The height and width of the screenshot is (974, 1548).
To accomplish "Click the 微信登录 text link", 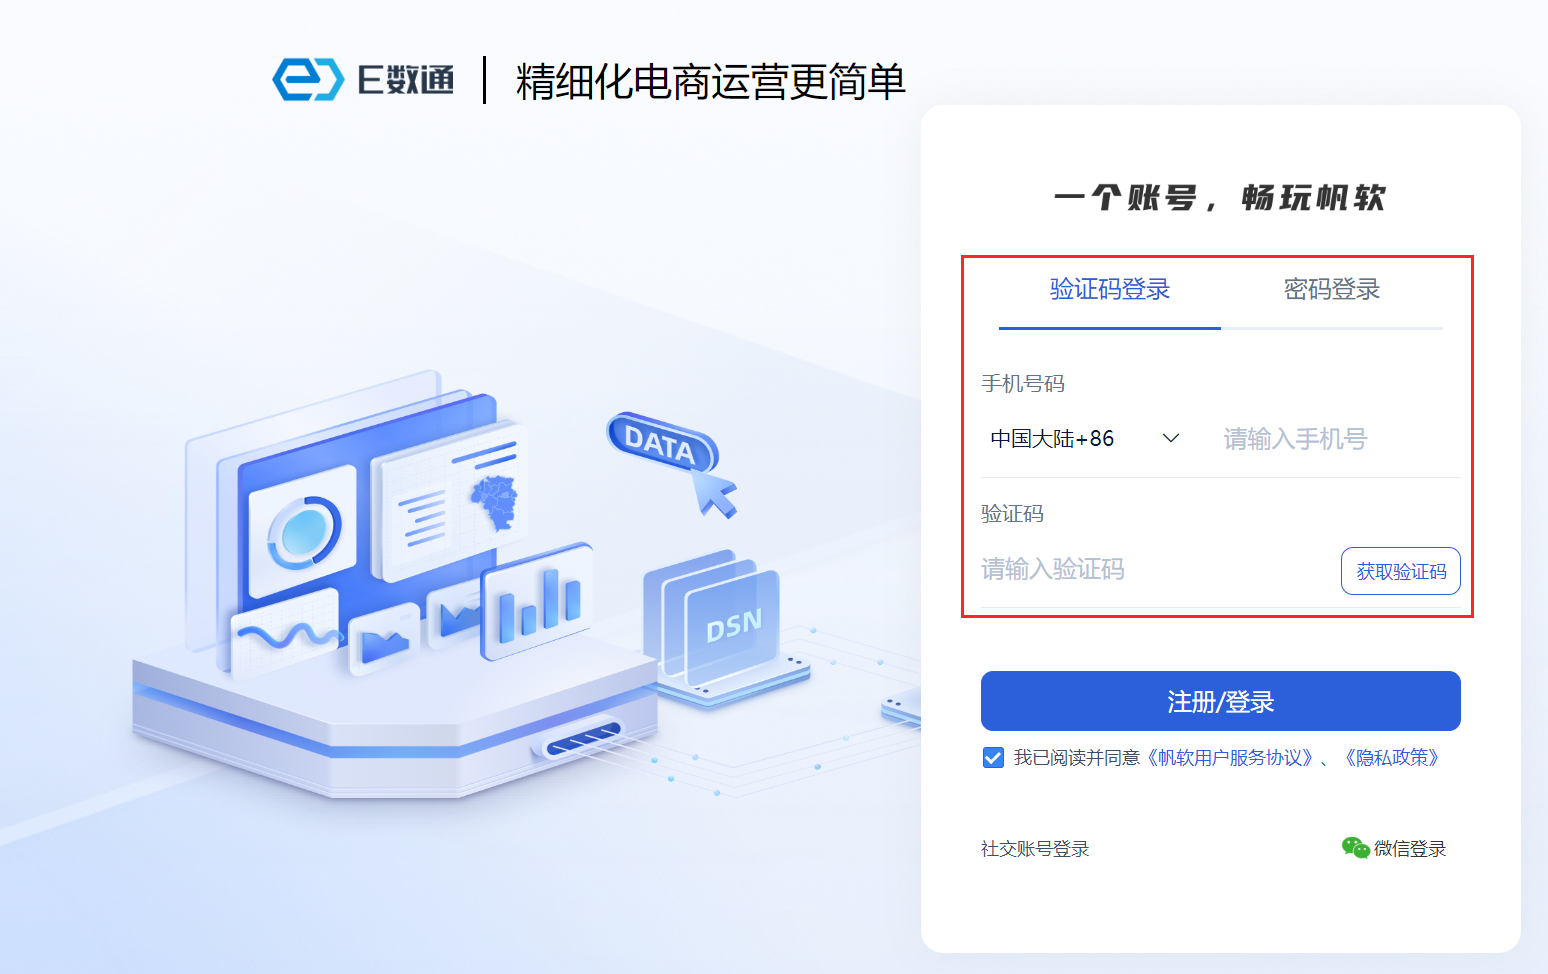I will pyautogui.click(x=1410, y=848).
